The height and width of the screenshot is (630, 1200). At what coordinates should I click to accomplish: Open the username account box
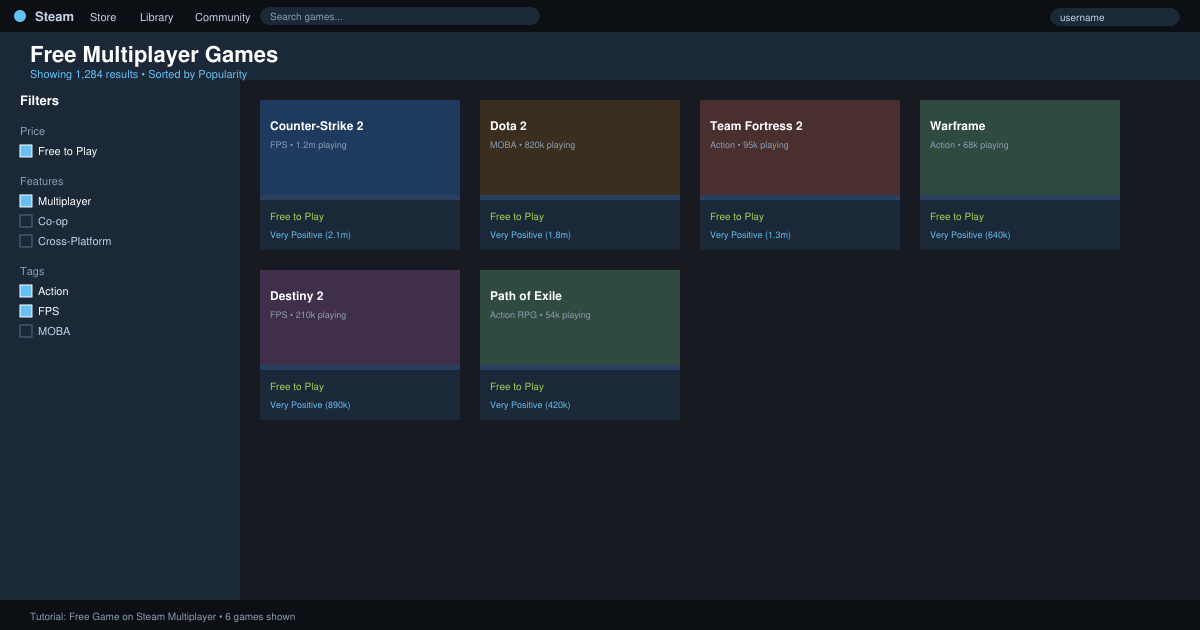(1115, 17)
